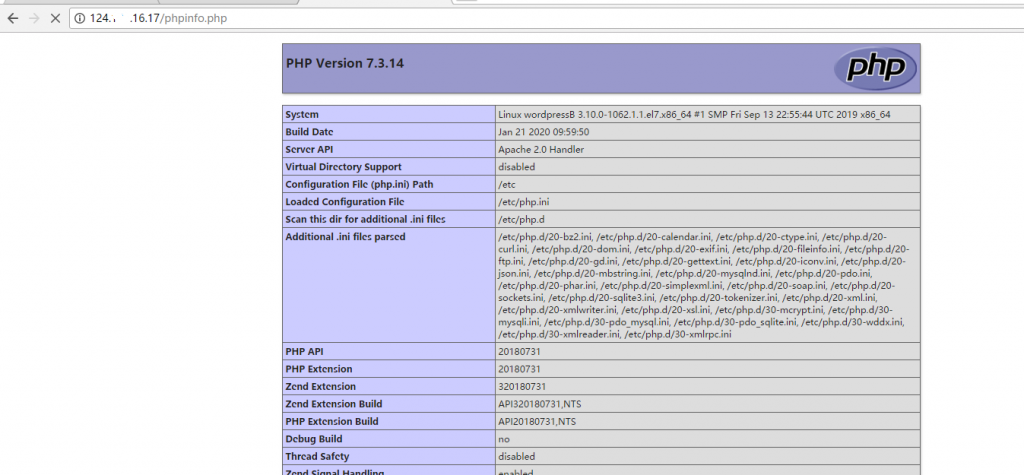
Task: Select the value Jan 21 2020 09:59:50
Action: click(x=543, y=132)
